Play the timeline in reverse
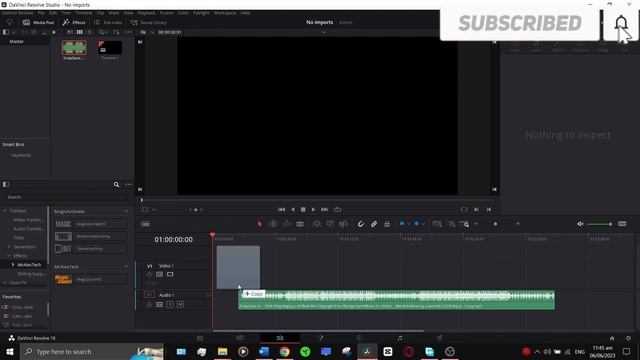 293,209
